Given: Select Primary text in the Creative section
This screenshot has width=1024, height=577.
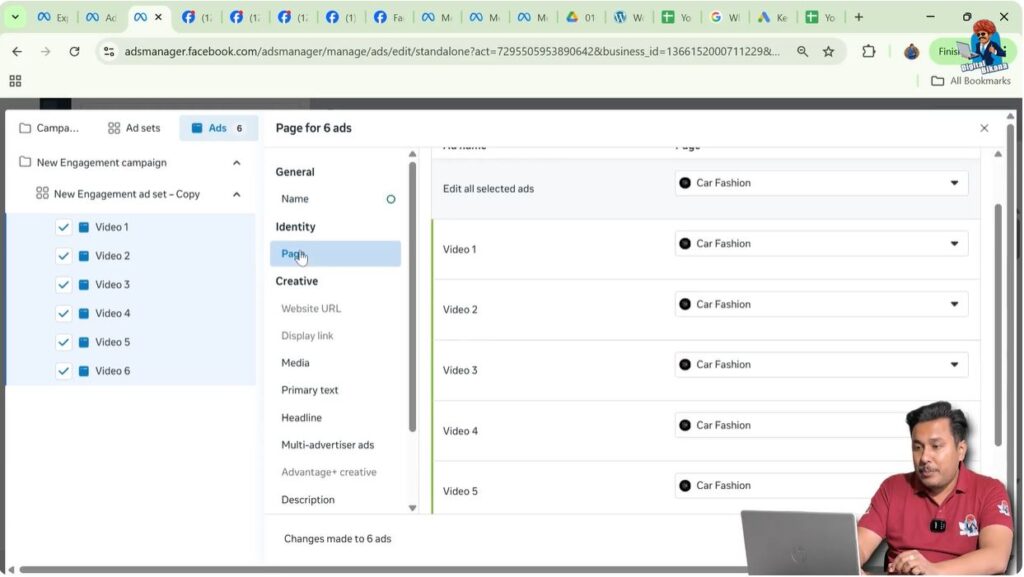Looking at the screenshot, I should (x=310, y=390).
